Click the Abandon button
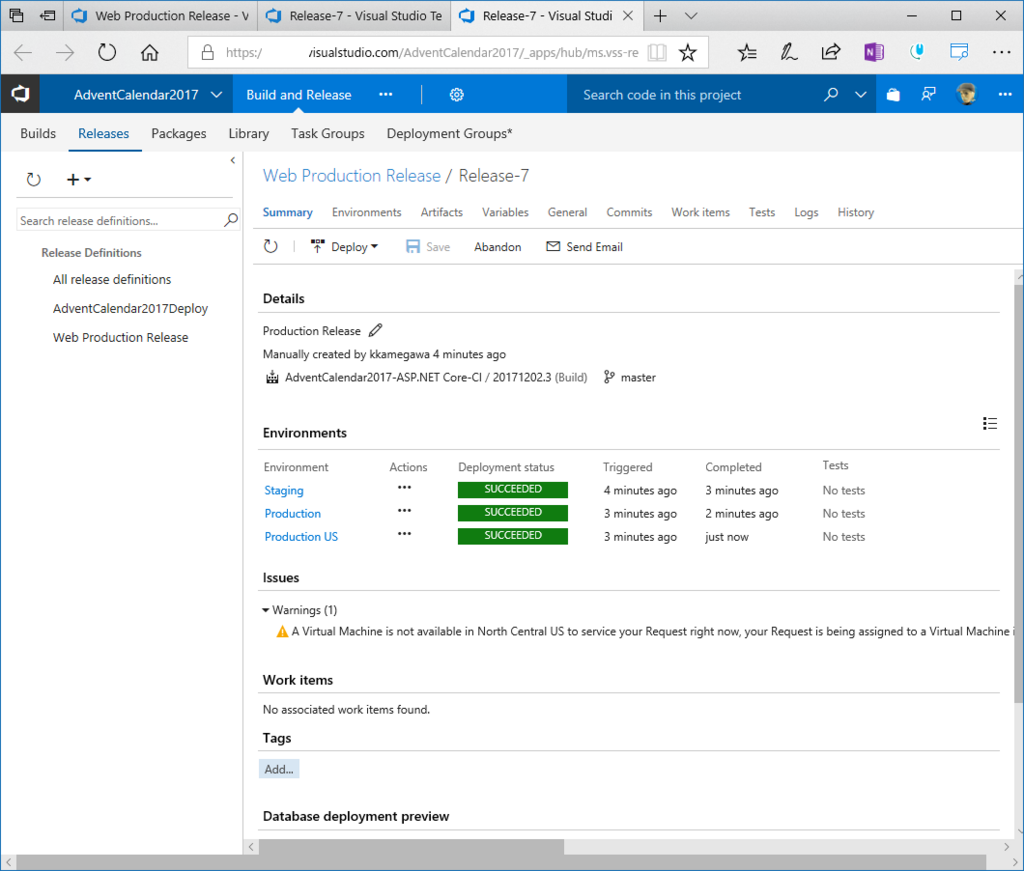 point(498,247)
